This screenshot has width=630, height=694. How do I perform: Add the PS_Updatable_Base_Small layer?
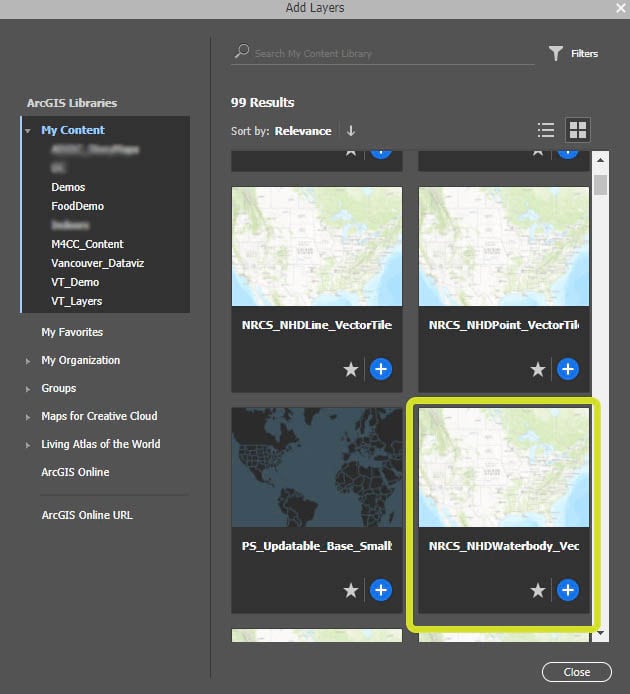[x=381, y=590]
